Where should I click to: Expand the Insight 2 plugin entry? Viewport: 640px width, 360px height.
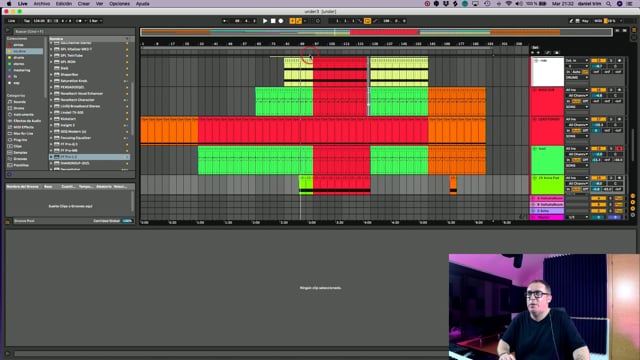[51, 125]
